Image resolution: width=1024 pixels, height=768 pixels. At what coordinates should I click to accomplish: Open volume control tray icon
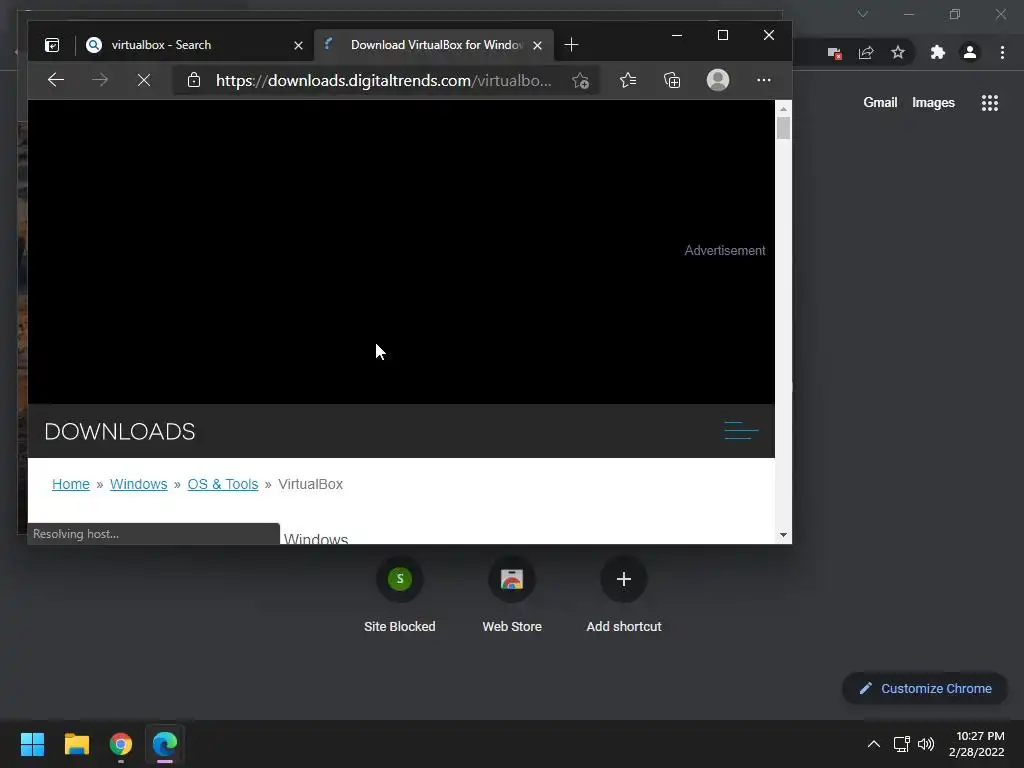click(x=925, y=744)
